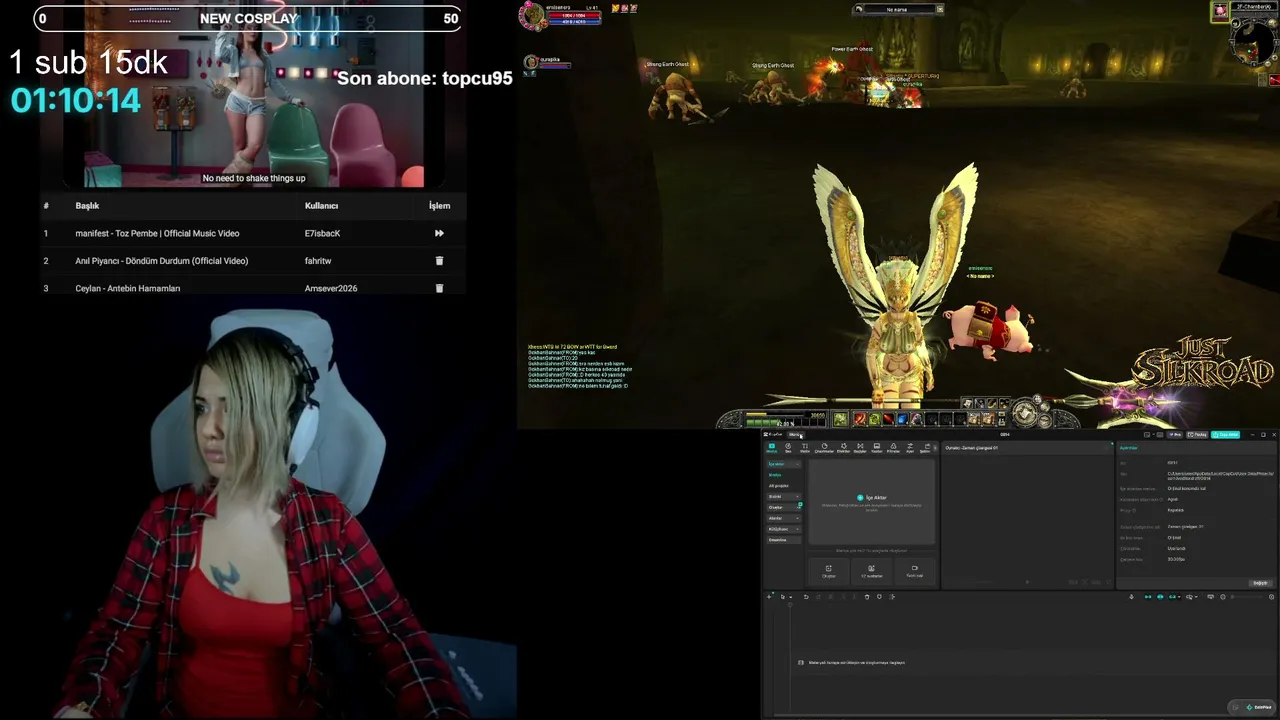This screenshot has height=720, width=1280.
Task: Toggle the first teal snapping button
Action: pos(1148,597)
